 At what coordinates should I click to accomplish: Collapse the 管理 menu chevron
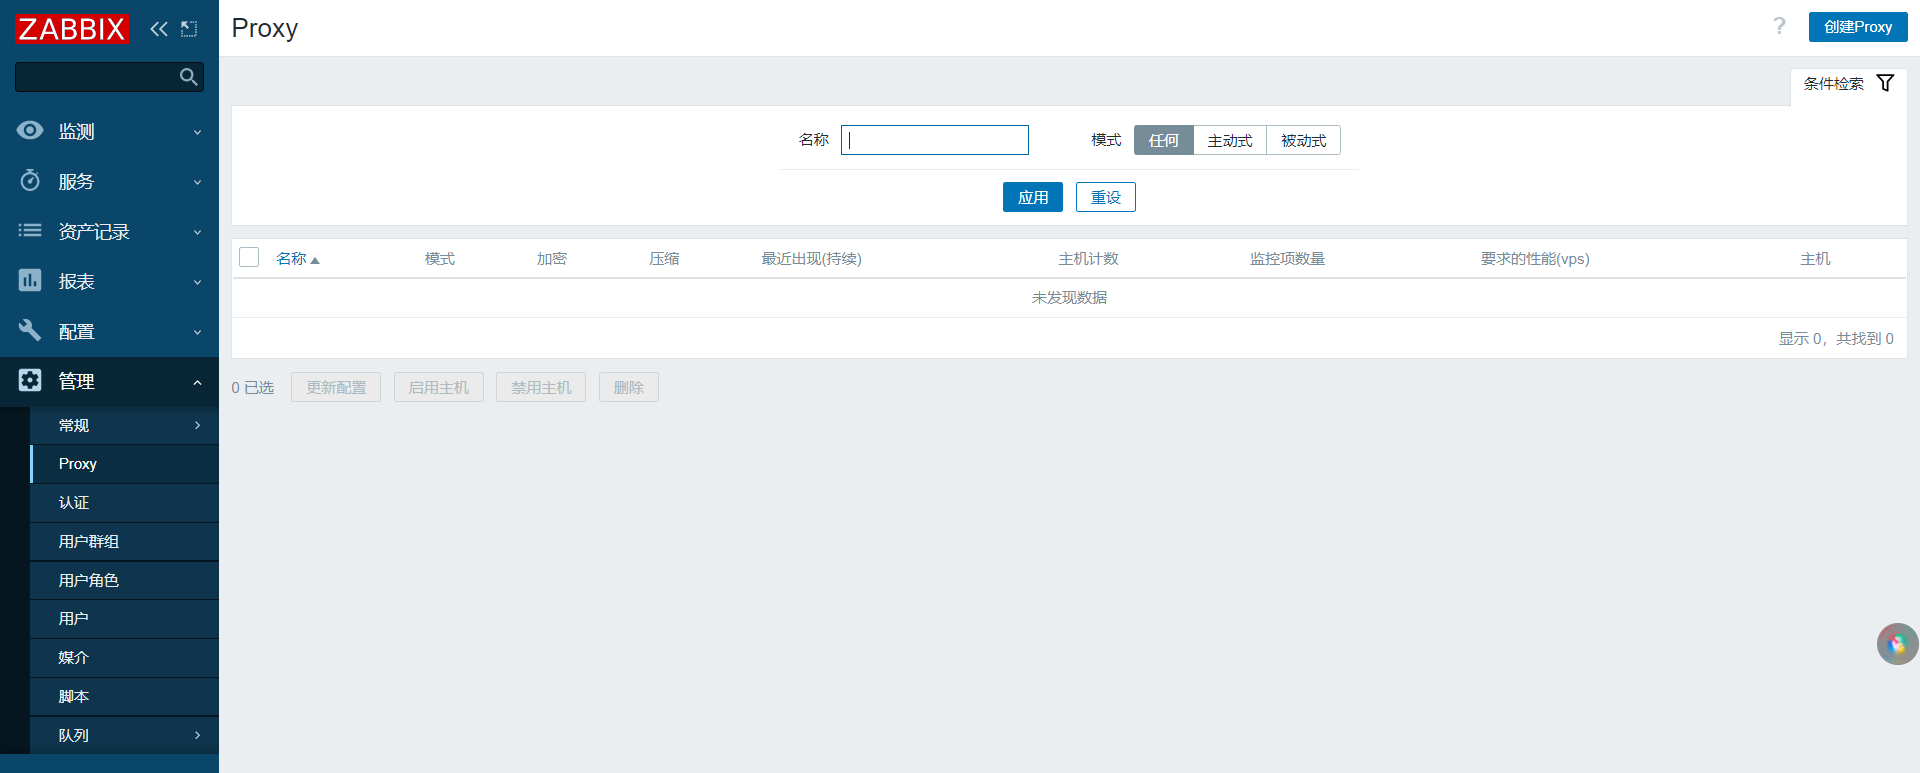(x=197, y=382)
